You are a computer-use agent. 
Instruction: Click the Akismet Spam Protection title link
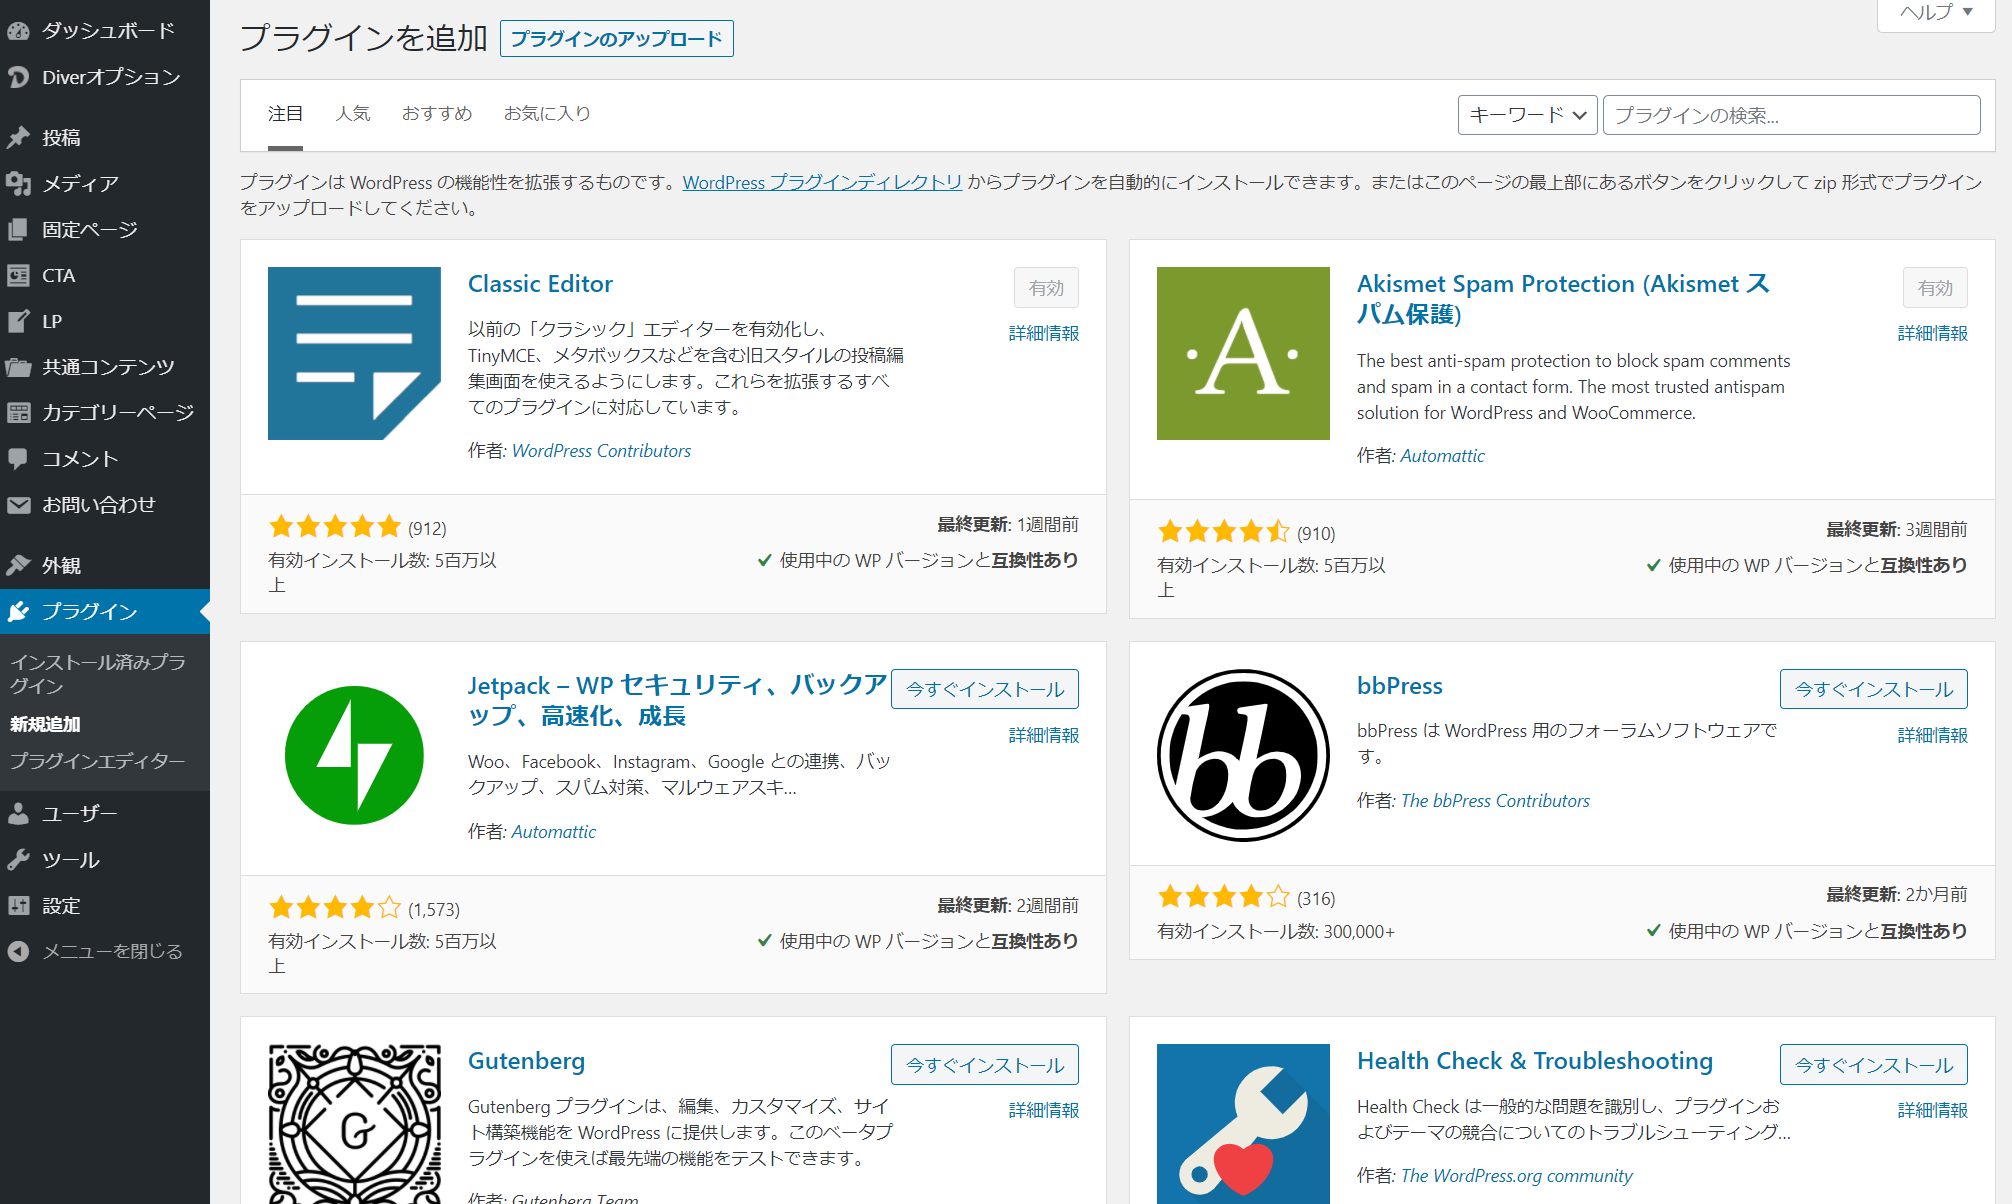click(x=1563, y=299)
